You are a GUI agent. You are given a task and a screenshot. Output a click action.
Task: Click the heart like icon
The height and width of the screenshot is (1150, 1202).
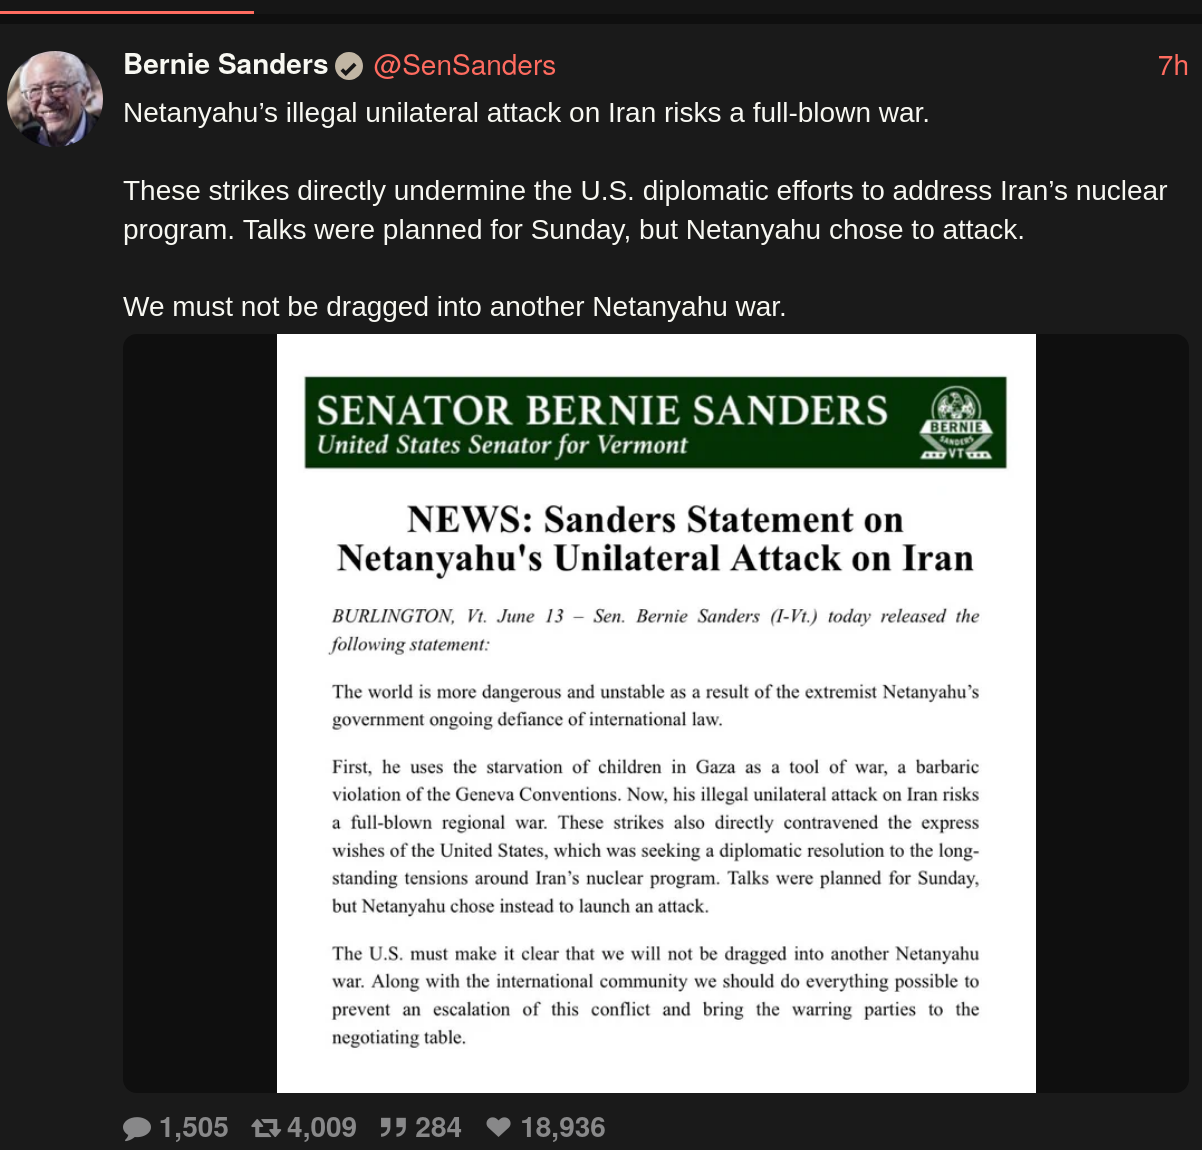tap(498, 1127)
